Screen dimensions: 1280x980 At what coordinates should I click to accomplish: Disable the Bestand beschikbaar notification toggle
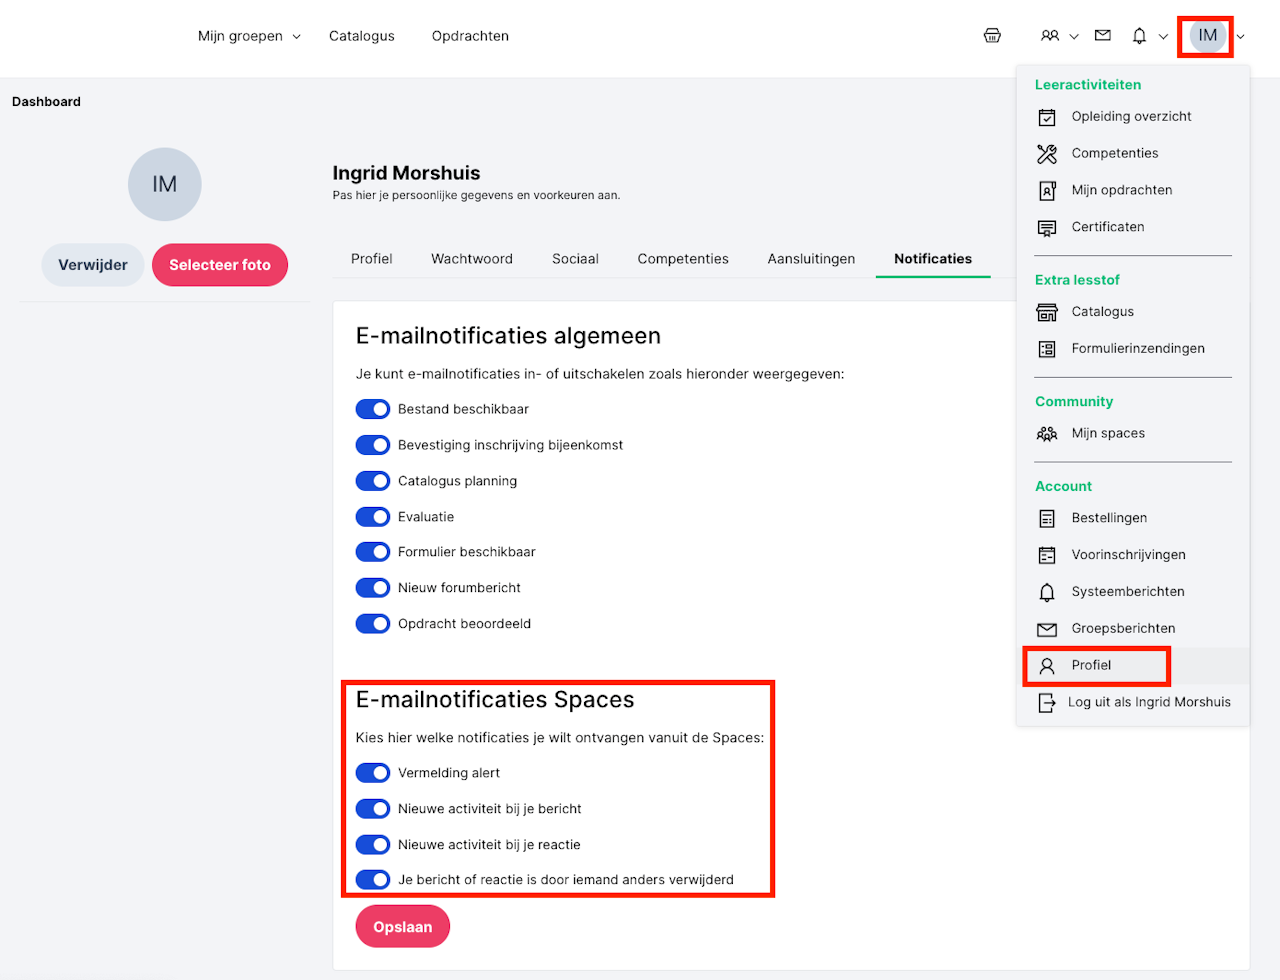(x=373, y=409)
